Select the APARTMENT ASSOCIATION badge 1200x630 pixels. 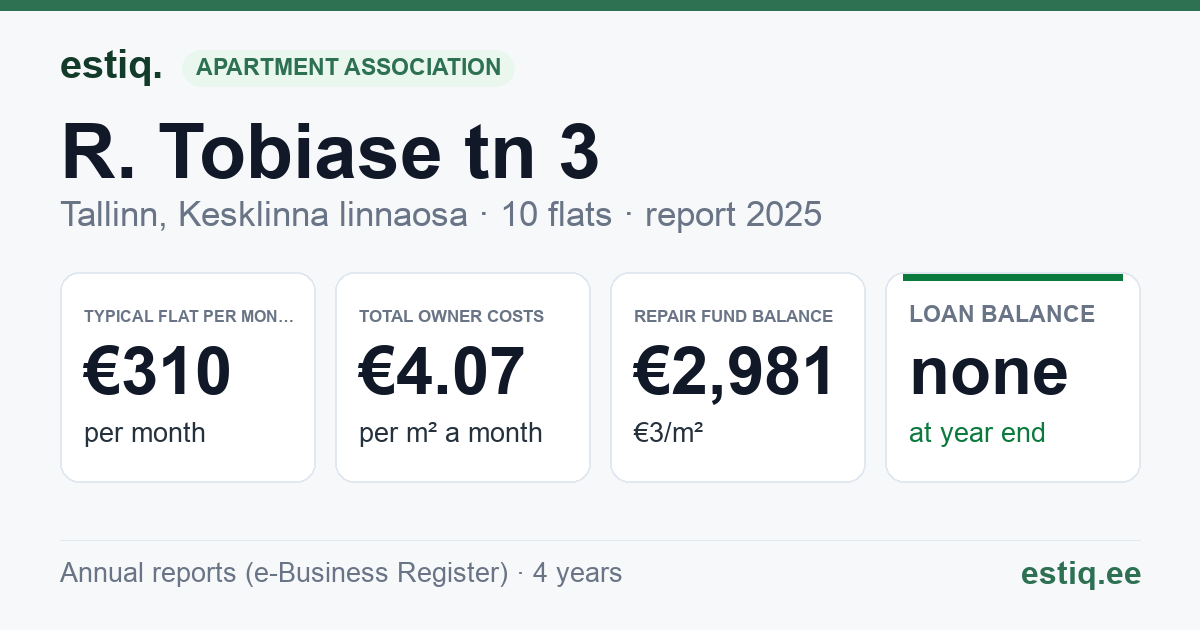(x=348, y=68)
